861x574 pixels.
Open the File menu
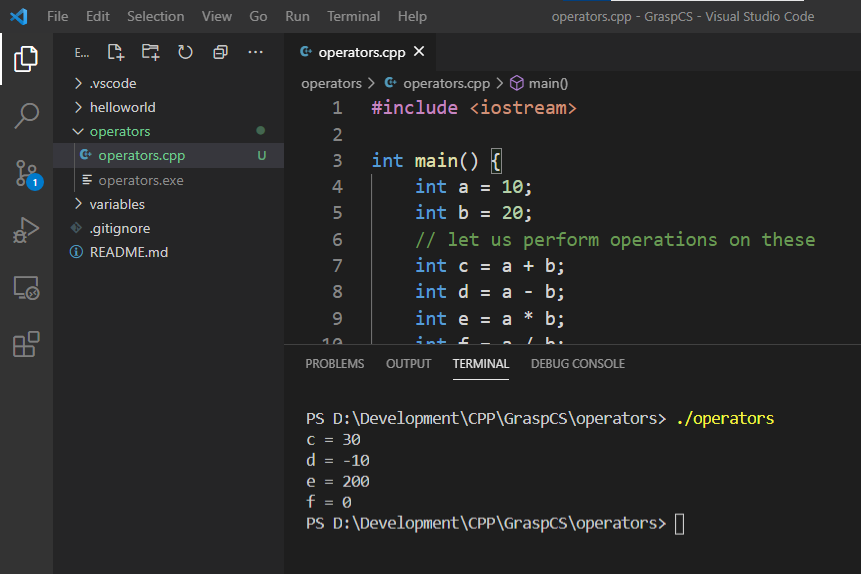pos(58,16)
